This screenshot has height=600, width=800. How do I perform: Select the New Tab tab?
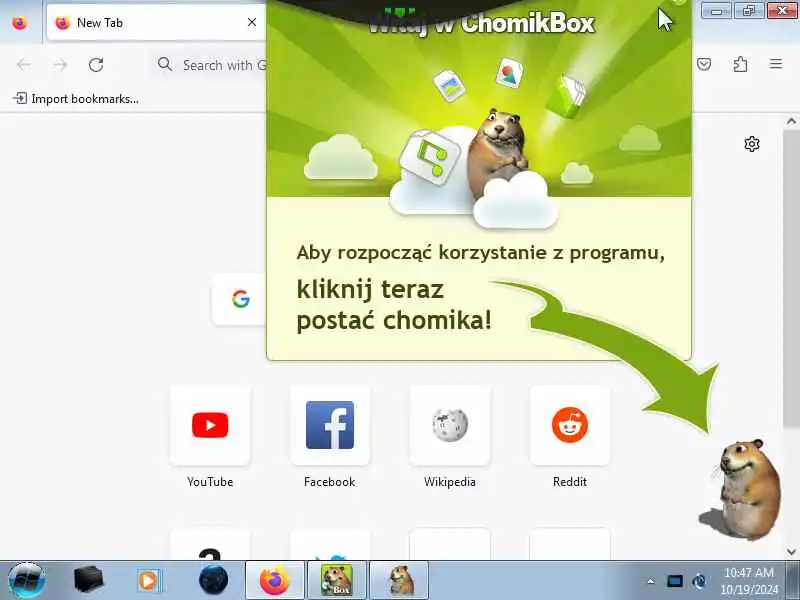[153, 22]
